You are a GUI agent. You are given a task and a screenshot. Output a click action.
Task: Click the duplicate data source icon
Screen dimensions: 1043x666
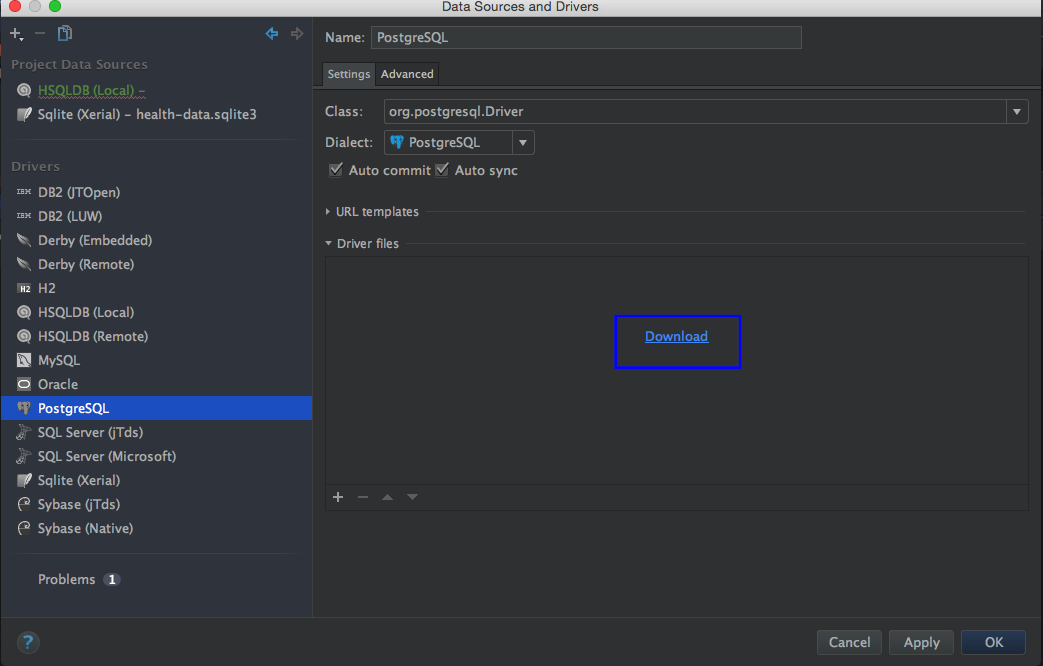(65, 33)
